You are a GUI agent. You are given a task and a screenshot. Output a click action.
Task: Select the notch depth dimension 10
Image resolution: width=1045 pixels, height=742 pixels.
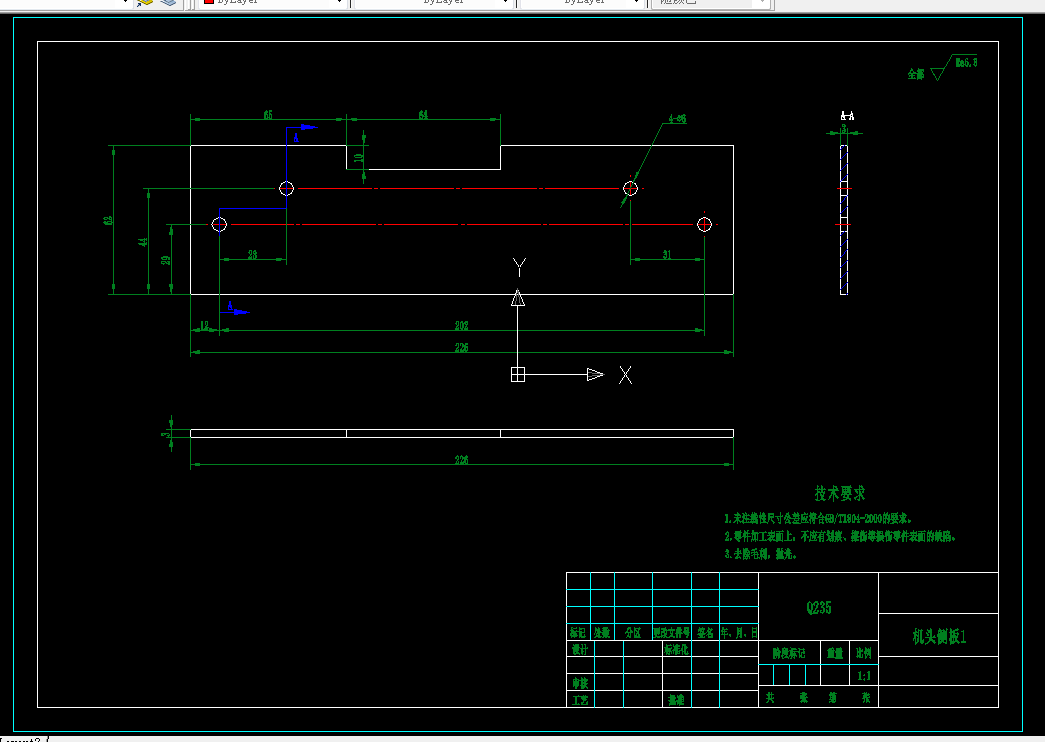coord(359,158)
